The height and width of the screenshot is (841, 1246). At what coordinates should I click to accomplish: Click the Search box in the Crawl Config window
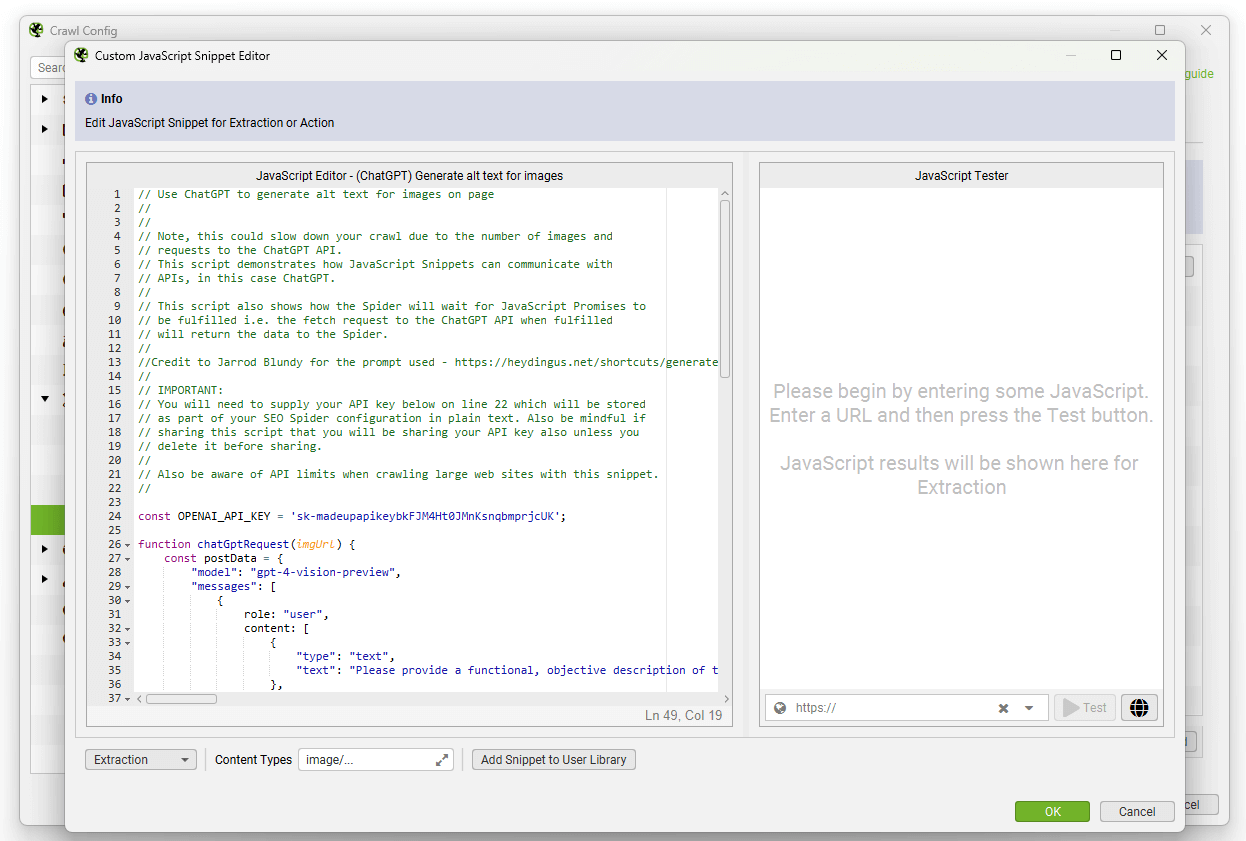[50, 68]
